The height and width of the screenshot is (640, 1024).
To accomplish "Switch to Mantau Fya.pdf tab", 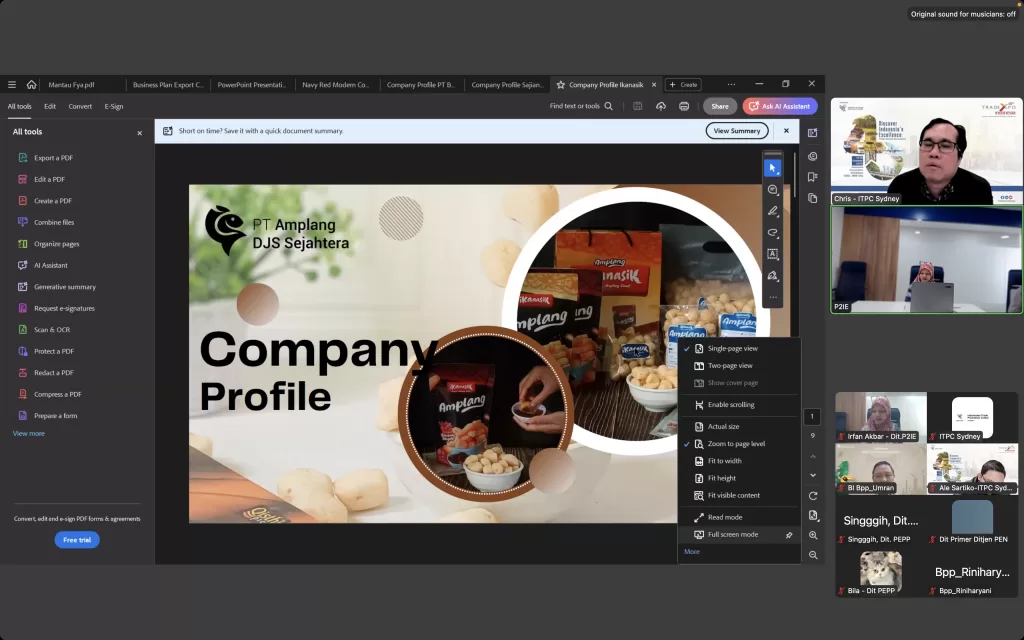I will click(72, 85).
